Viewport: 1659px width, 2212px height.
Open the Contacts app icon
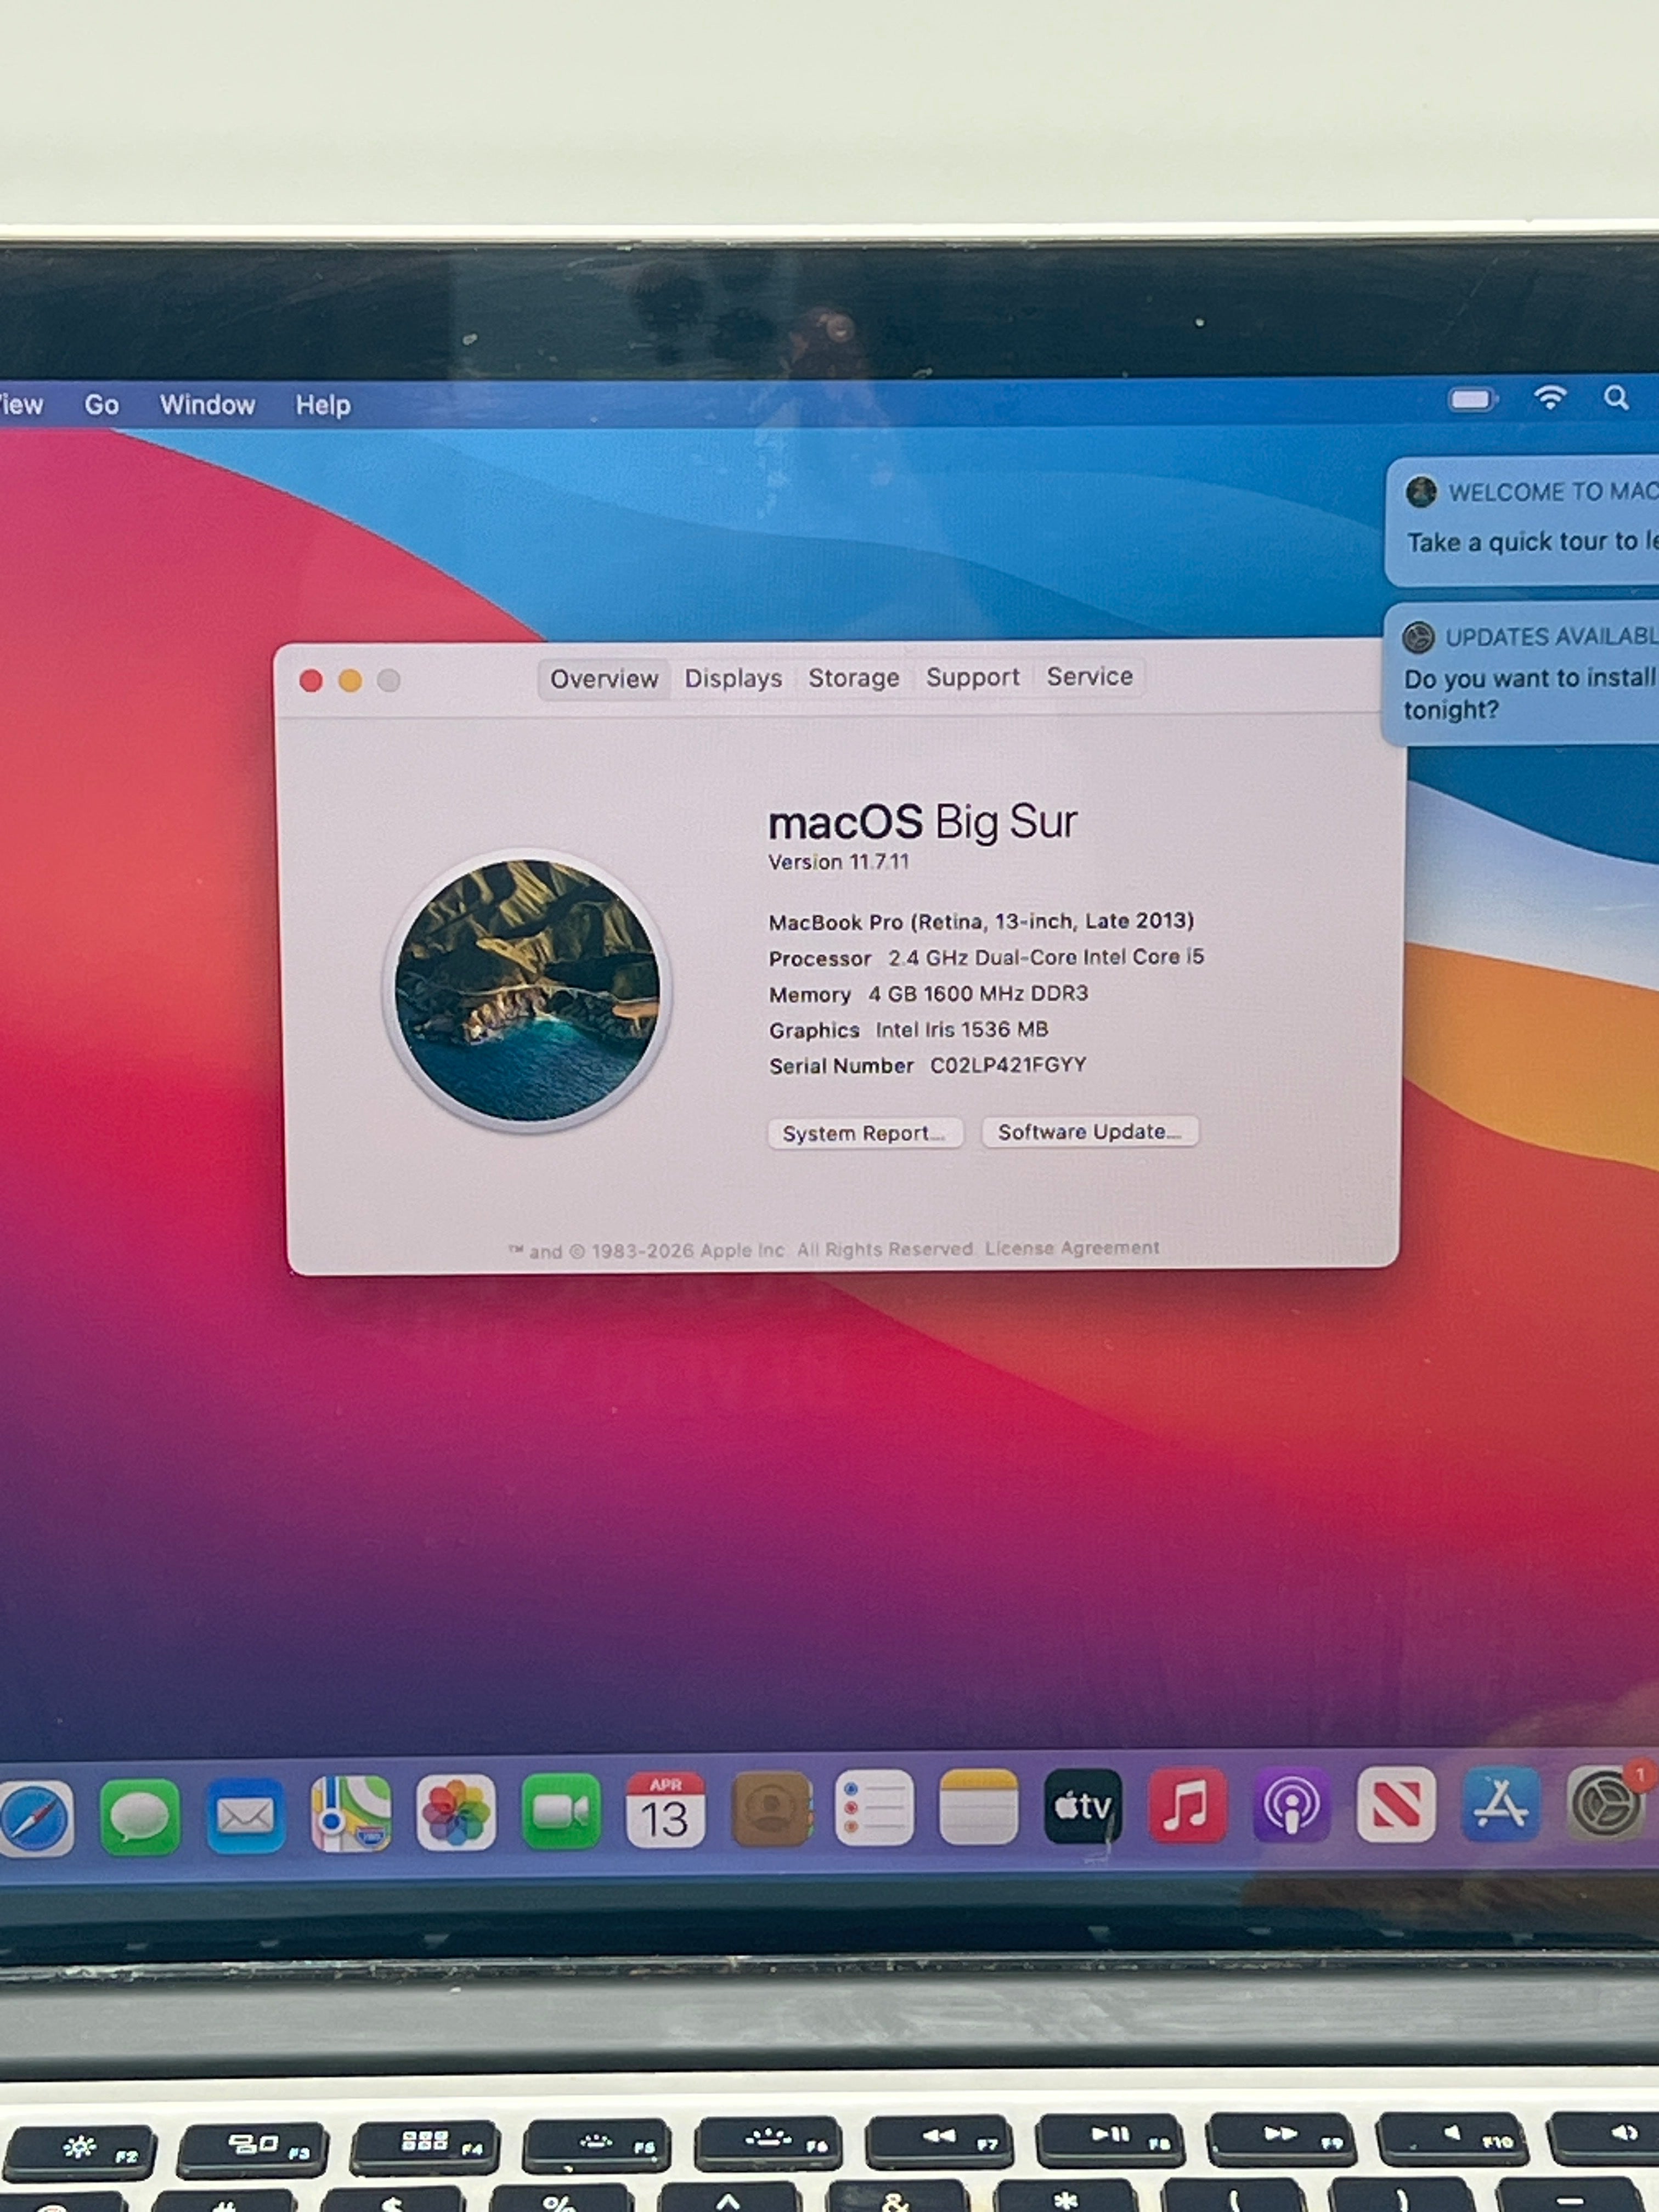click(771, 1809)
